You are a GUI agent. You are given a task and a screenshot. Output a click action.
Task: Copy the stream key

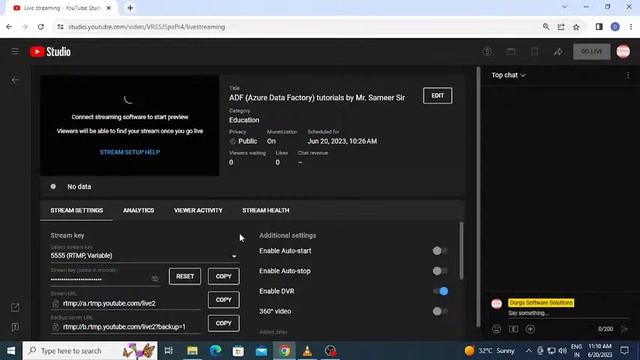click(224, 276)
